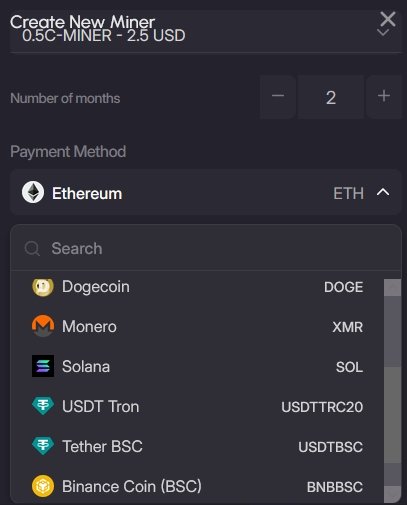
Task: Click the Monero logo icon
Action: 43,326
